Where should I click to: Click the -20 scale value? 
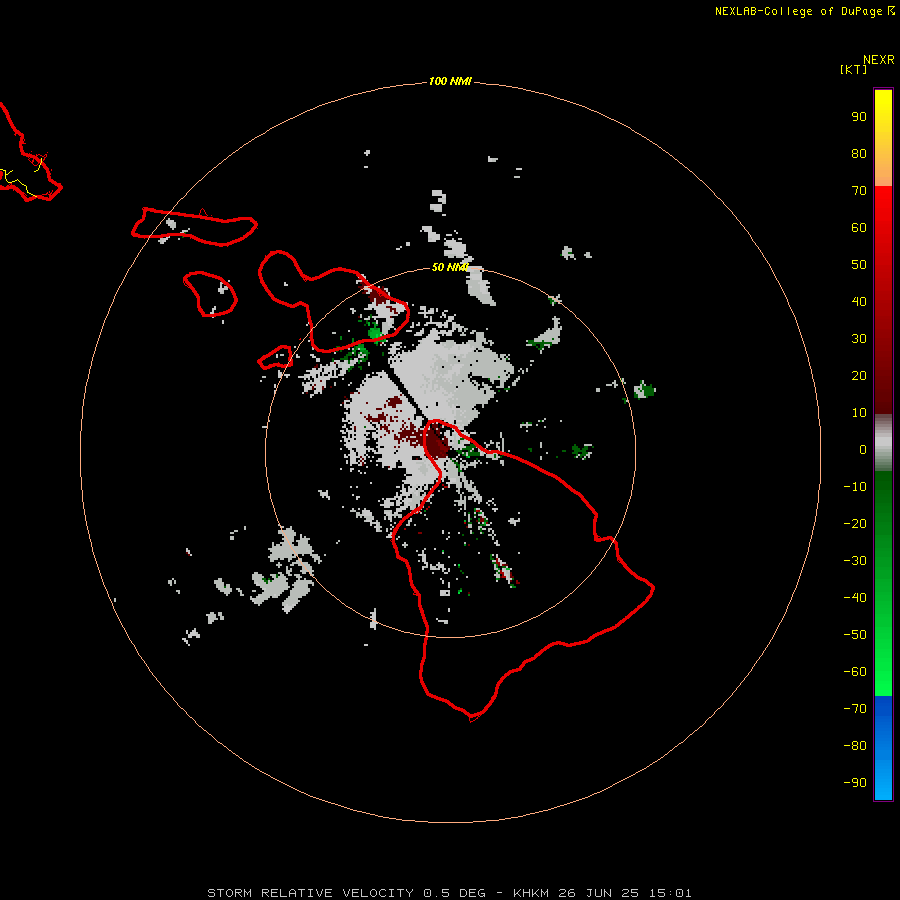coord(855,524)
